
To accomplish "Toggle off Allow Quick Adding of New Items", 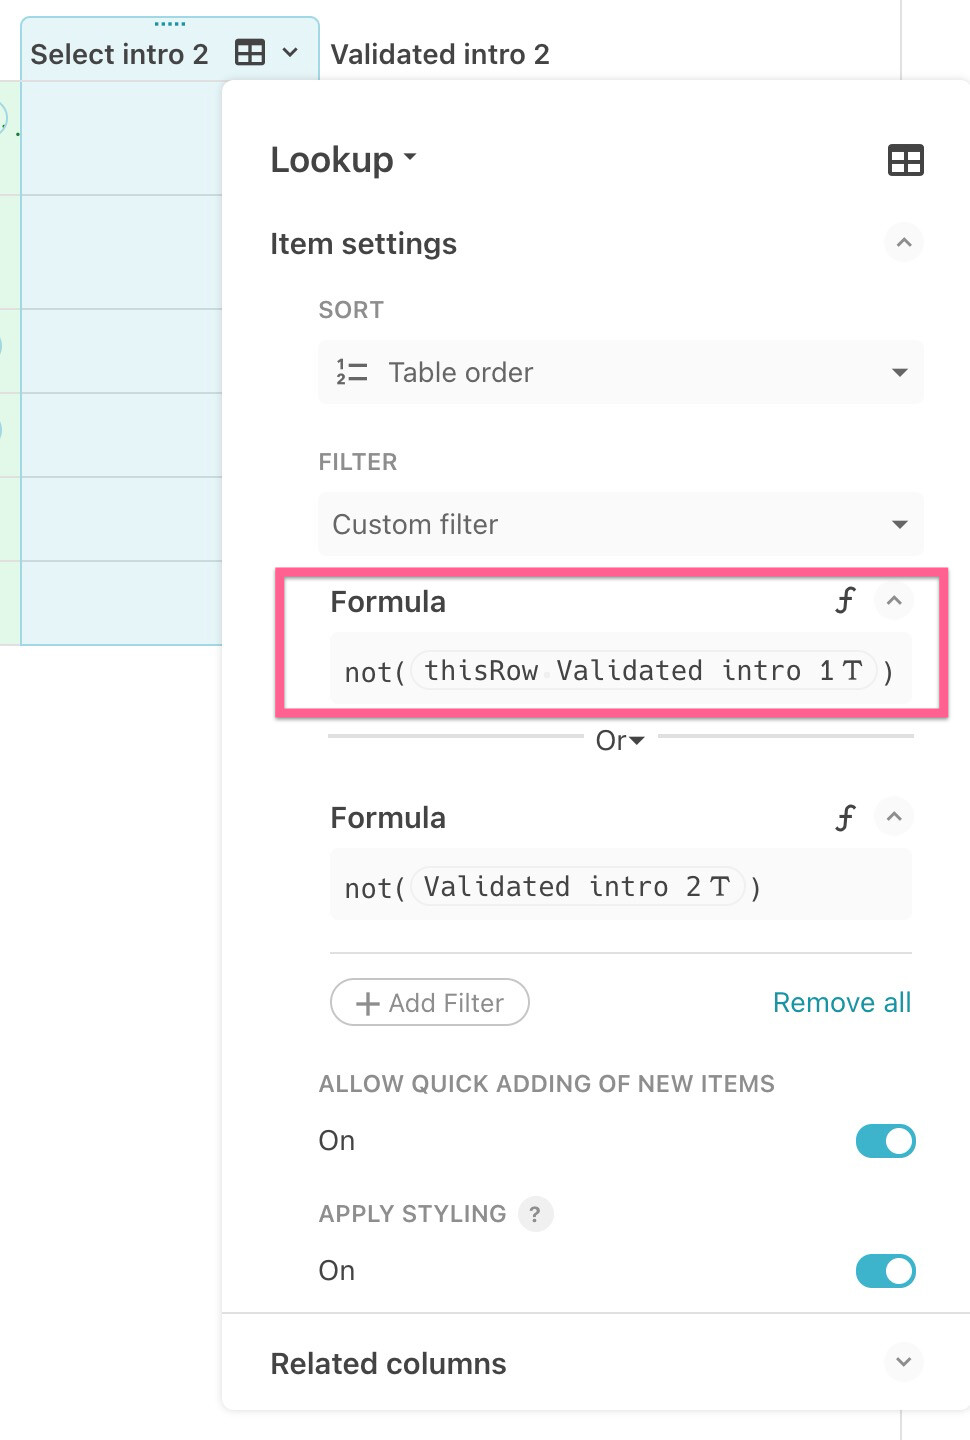I will tap(885, 1141).
